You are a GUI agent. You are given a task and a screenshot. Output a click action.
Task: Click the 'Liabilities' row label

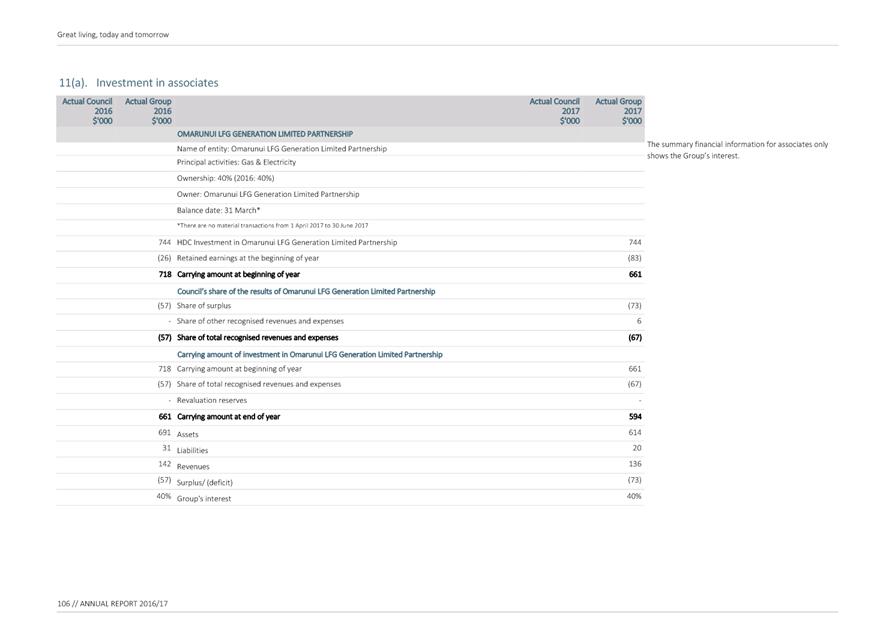tap(192, 450)
